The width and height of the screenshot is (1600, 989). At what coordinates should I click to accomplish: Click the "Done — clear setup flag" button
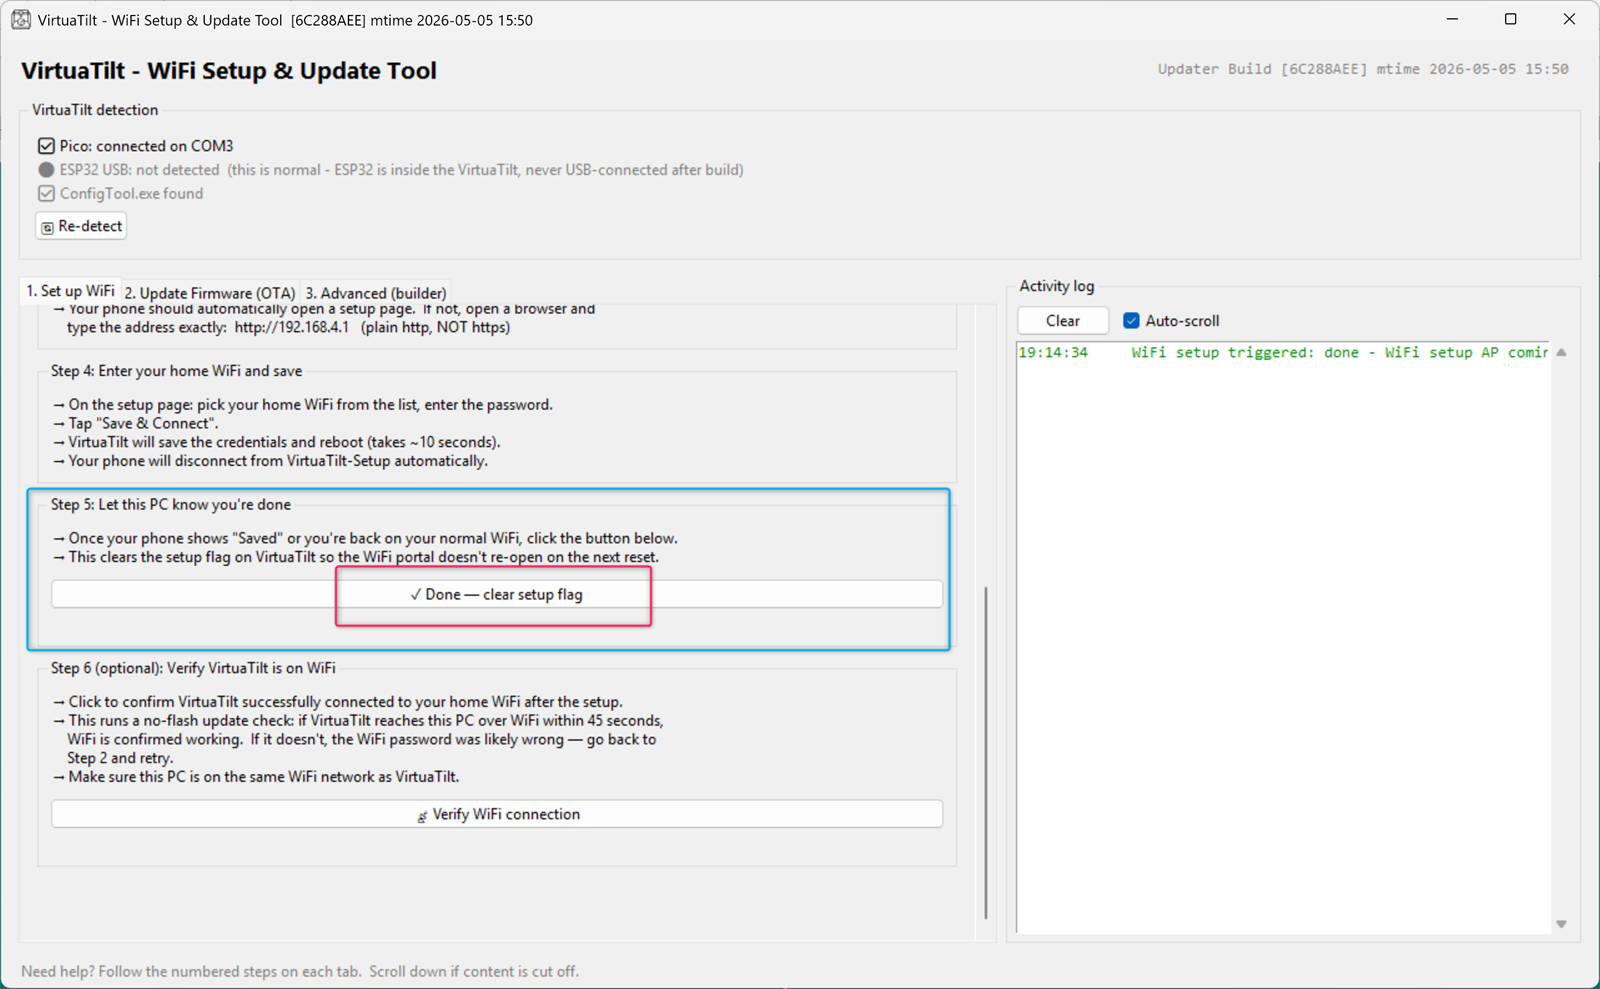coord(497,594)
